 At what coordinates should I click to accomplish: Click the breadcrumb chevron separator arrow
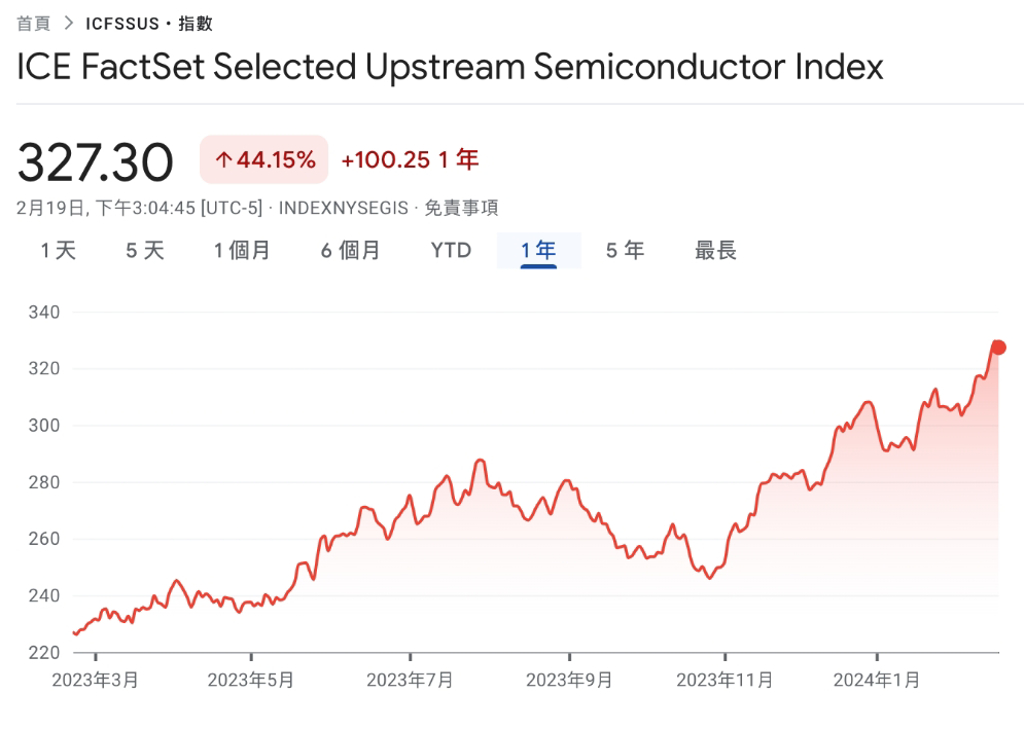68,23
